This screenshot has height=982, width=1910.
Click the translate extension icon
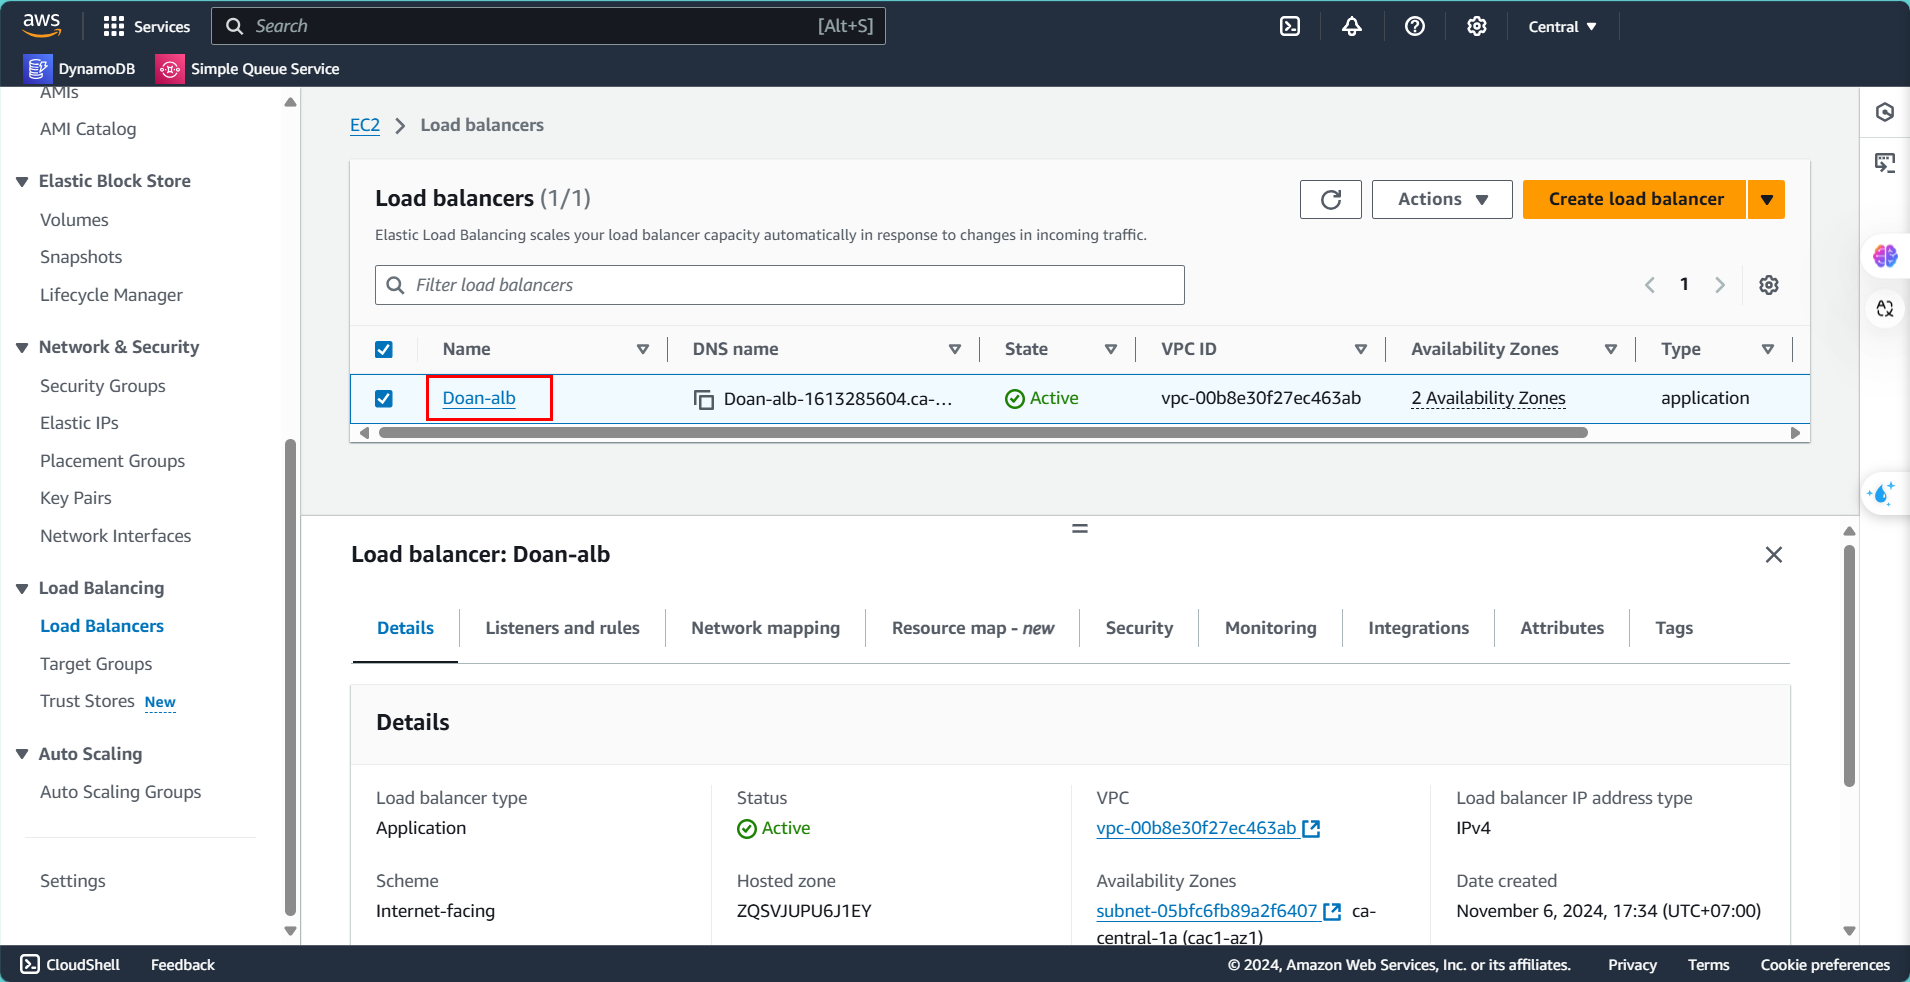1885,309
